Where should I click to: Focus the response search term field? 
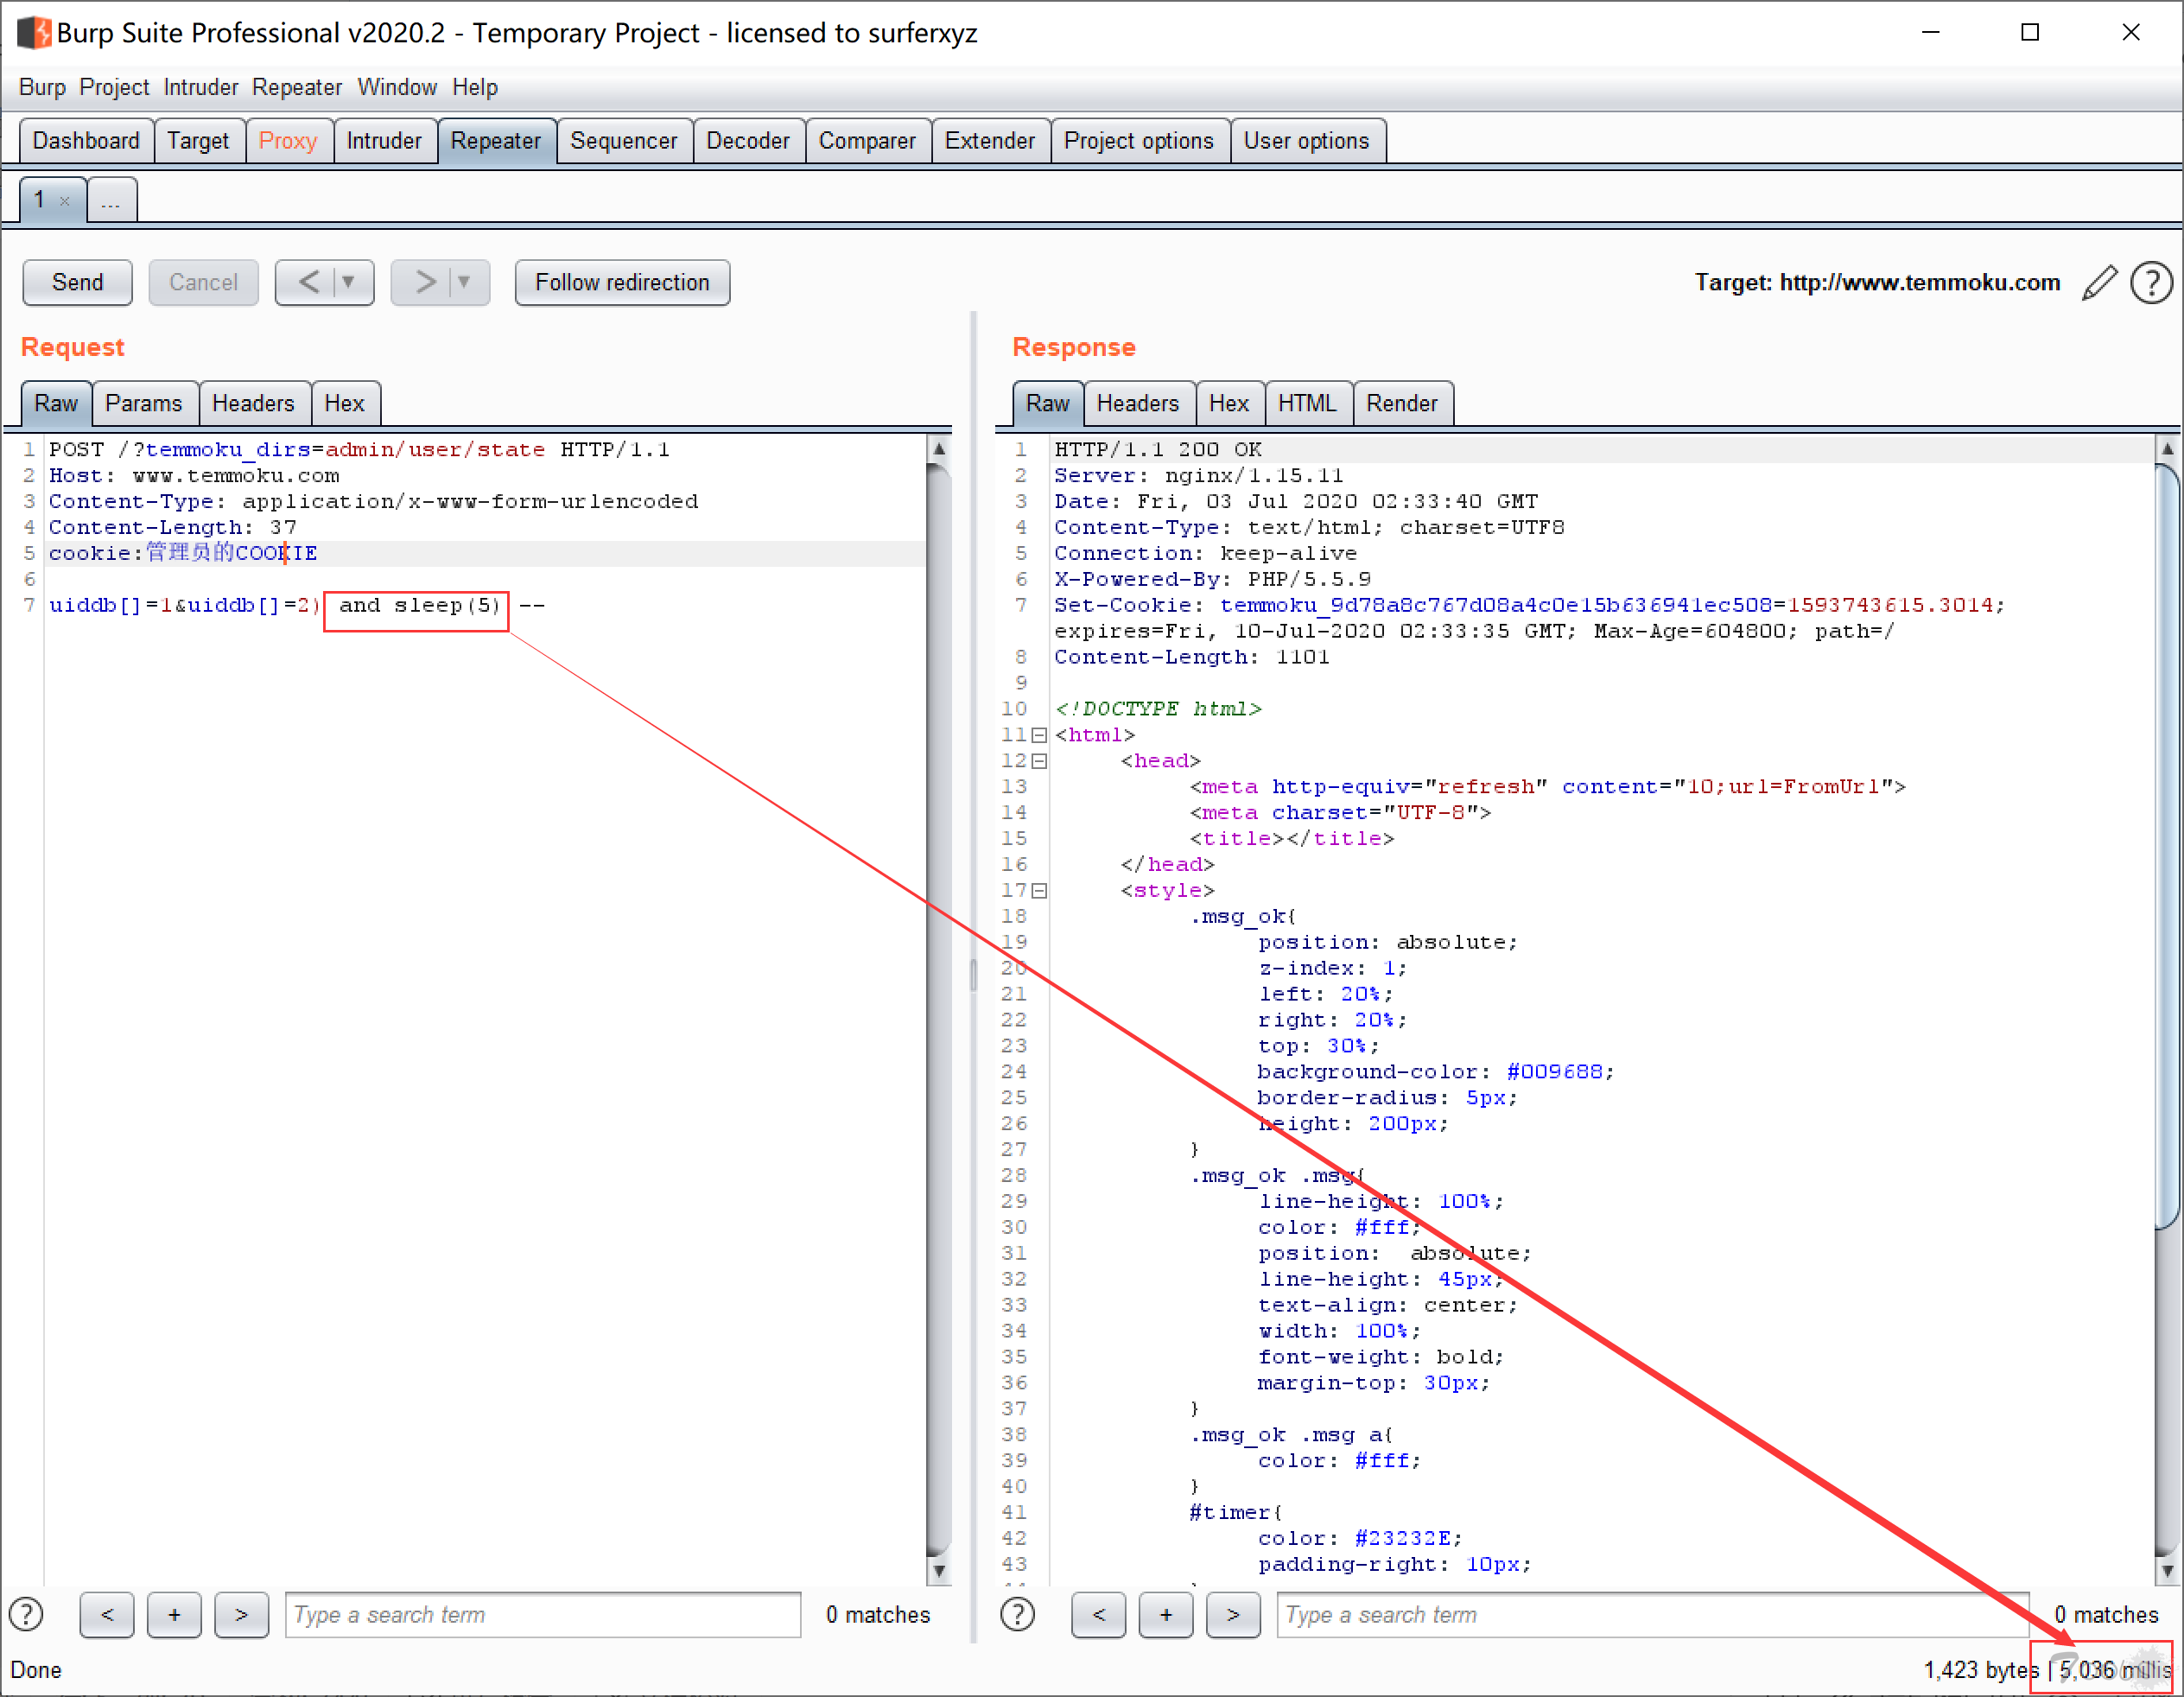coord(1652,1614)
